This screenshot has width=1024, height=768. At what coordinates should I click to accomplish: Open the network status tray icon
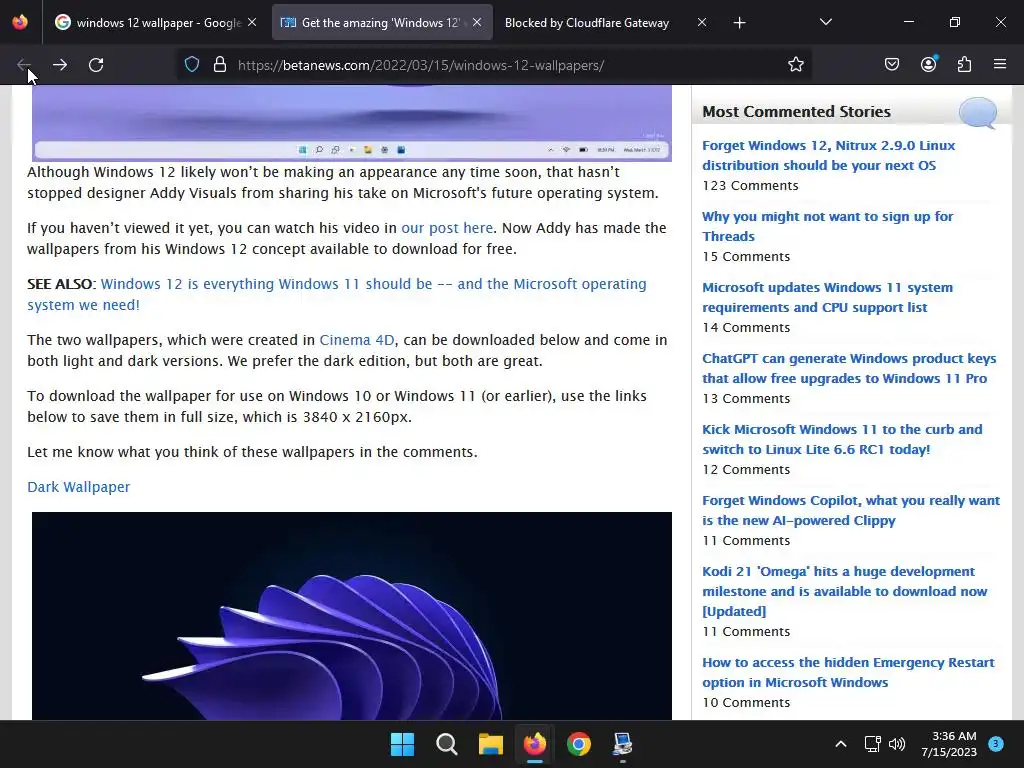point(872,744)
